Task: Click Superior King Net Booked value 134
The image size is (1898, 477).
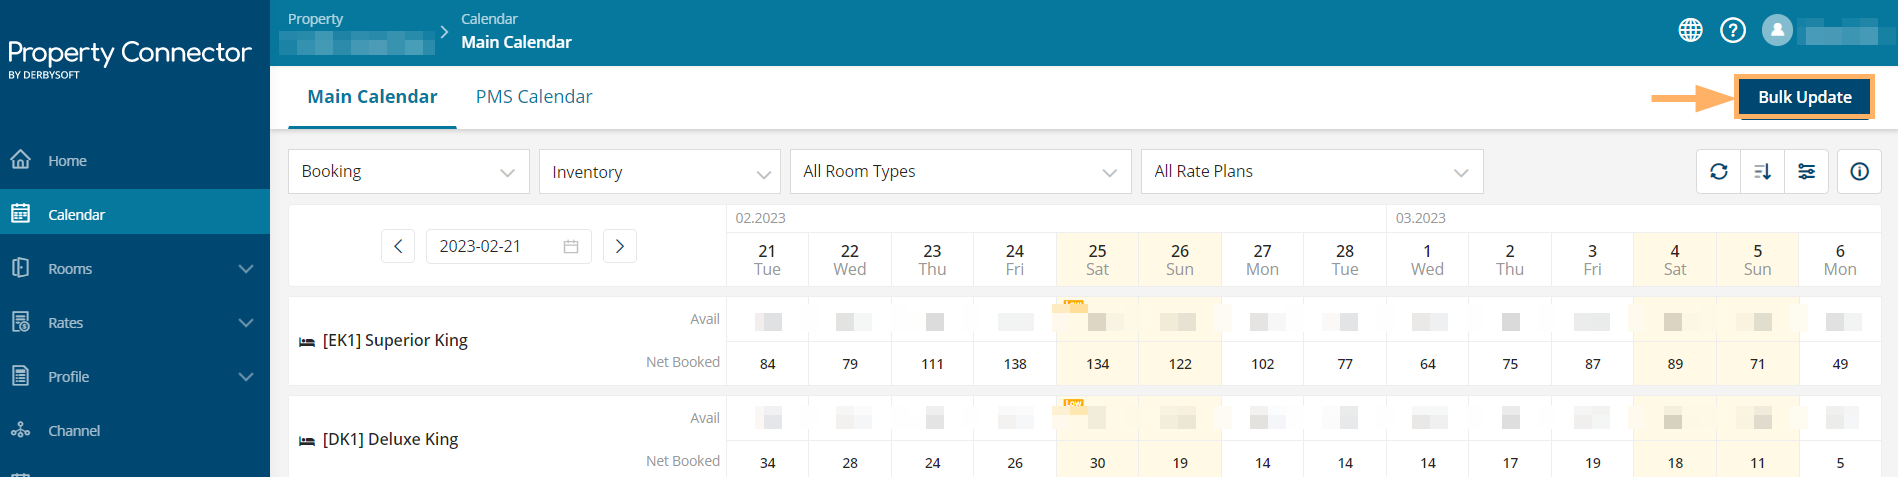Action: (x=1098, y=364)
